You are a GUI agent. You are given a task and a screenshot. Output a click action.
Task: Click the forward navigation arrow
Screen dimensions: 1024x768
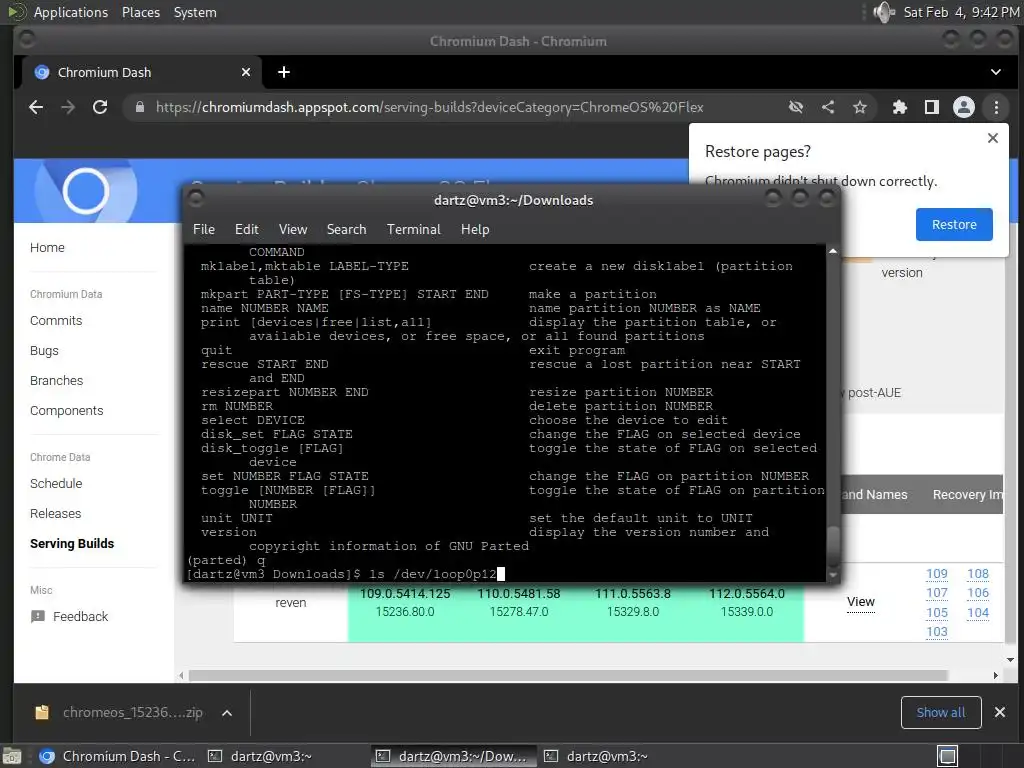(68, 107)
